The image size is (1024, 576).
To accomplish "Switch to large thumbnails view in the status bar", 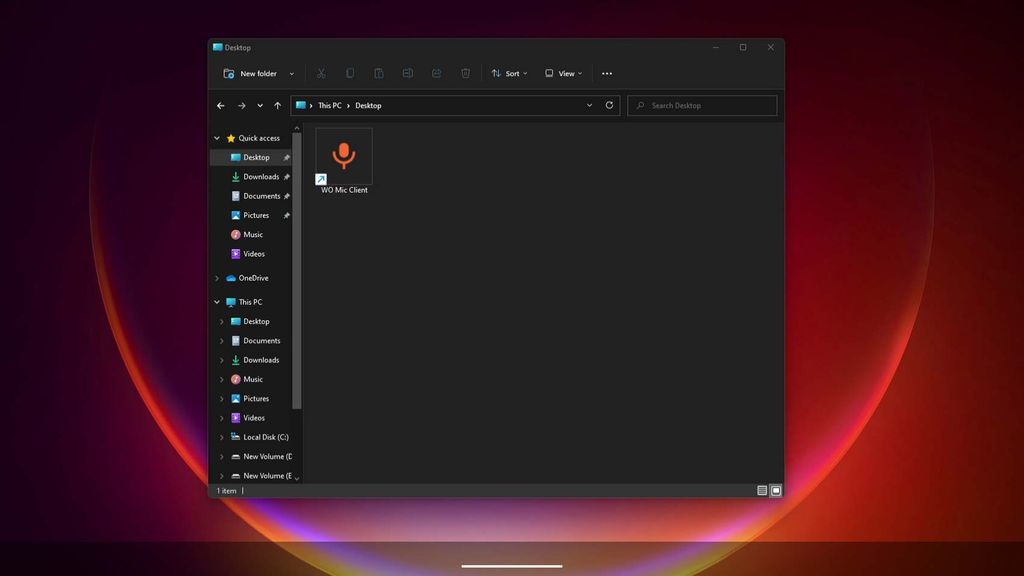I will 776,490.
